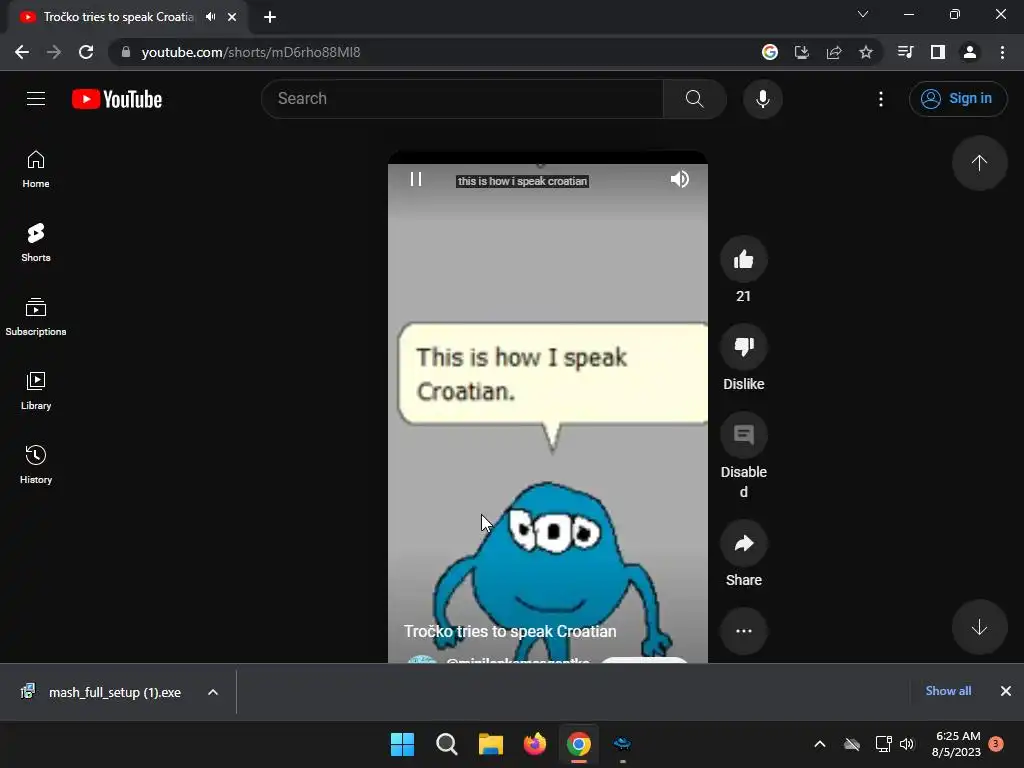Click the address bar URL
The height and width of the screenshot is (768, 1024).
pyautogui.click(x=251, y=52)
